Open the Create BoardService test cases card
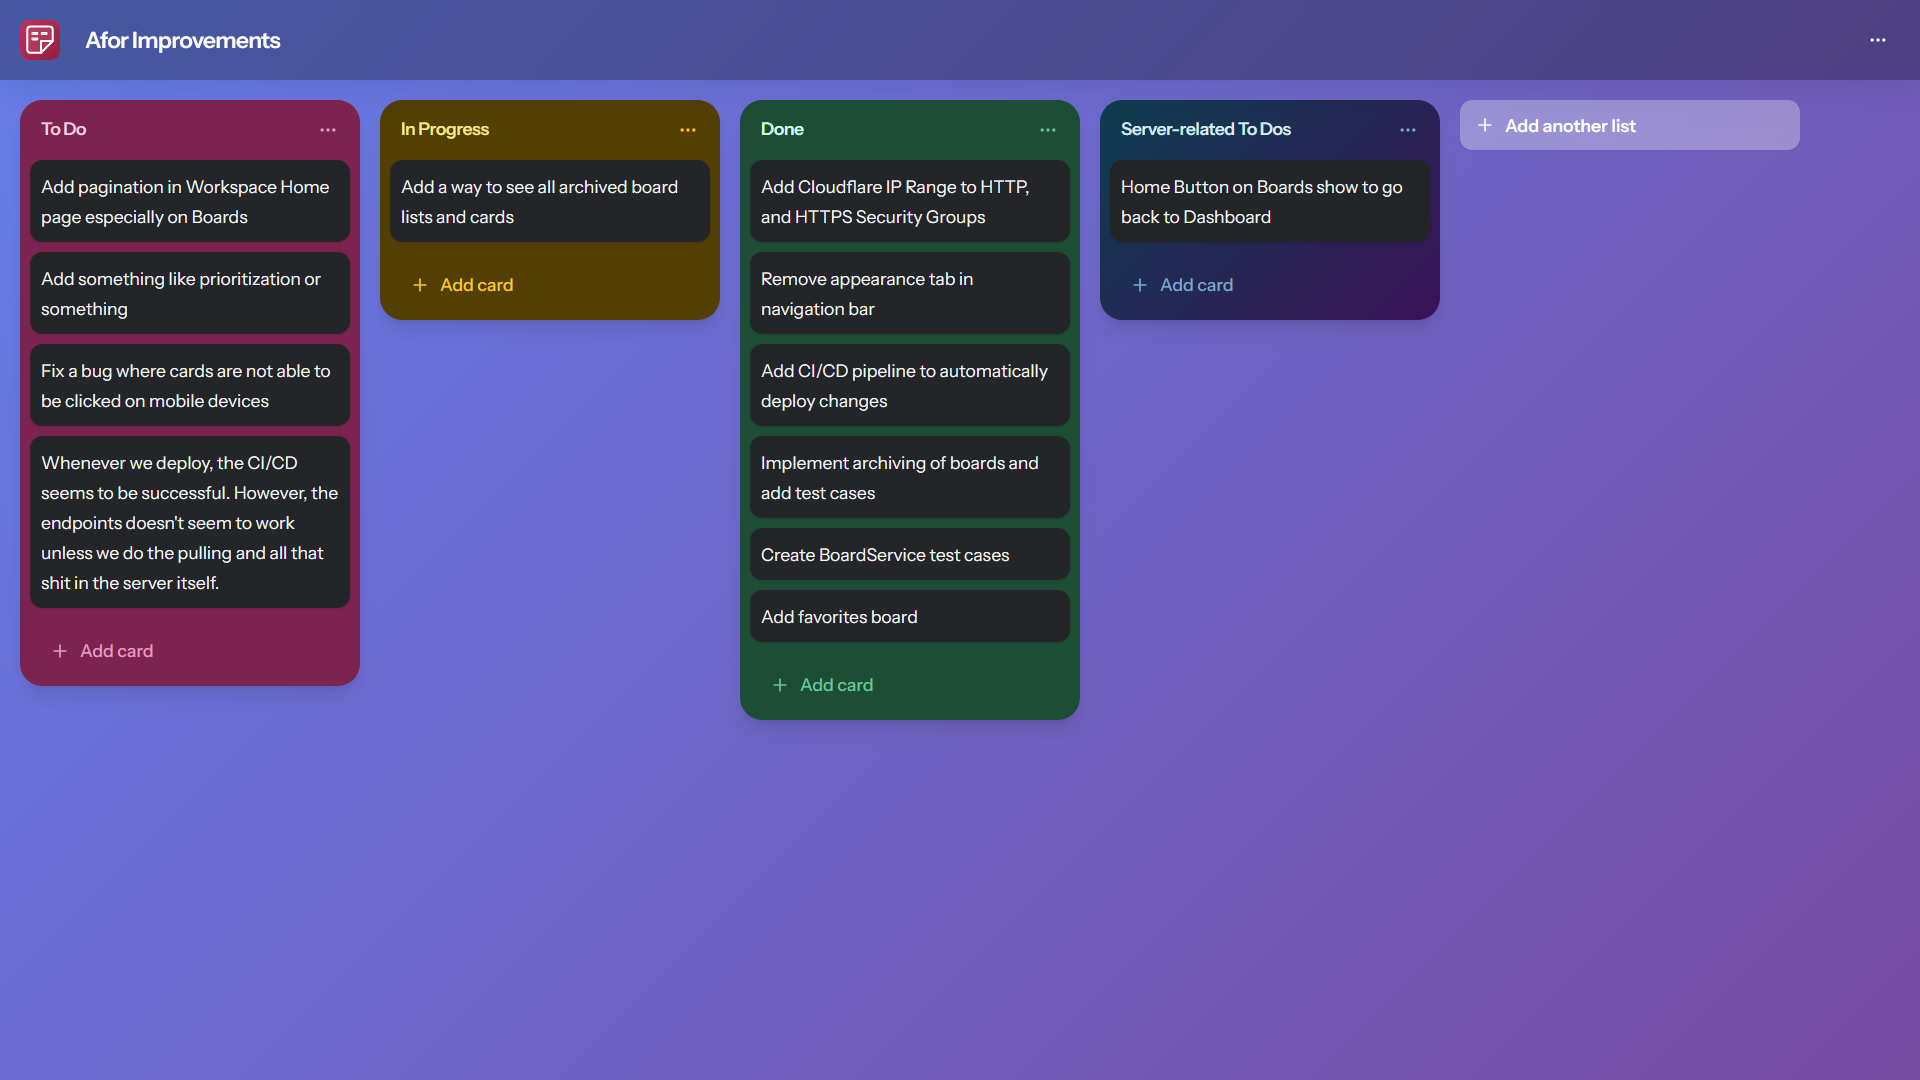This screenshot has width=1920, height=1080. 910,554
